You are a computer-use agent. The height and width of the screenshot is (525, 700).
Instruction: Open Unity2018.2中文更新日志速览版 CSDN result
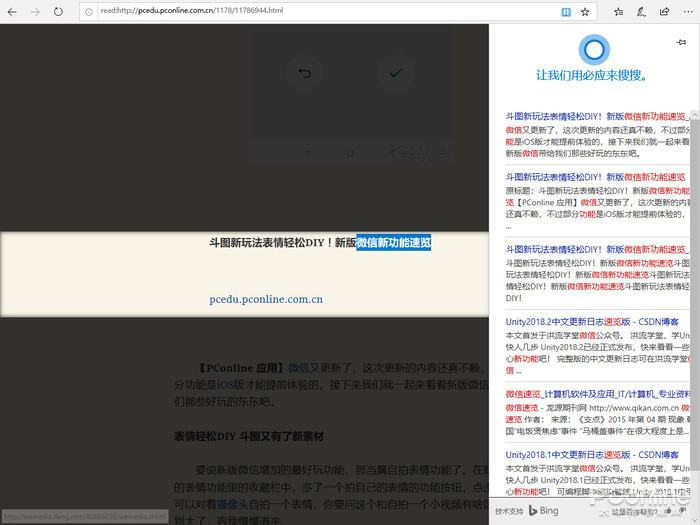592,322
